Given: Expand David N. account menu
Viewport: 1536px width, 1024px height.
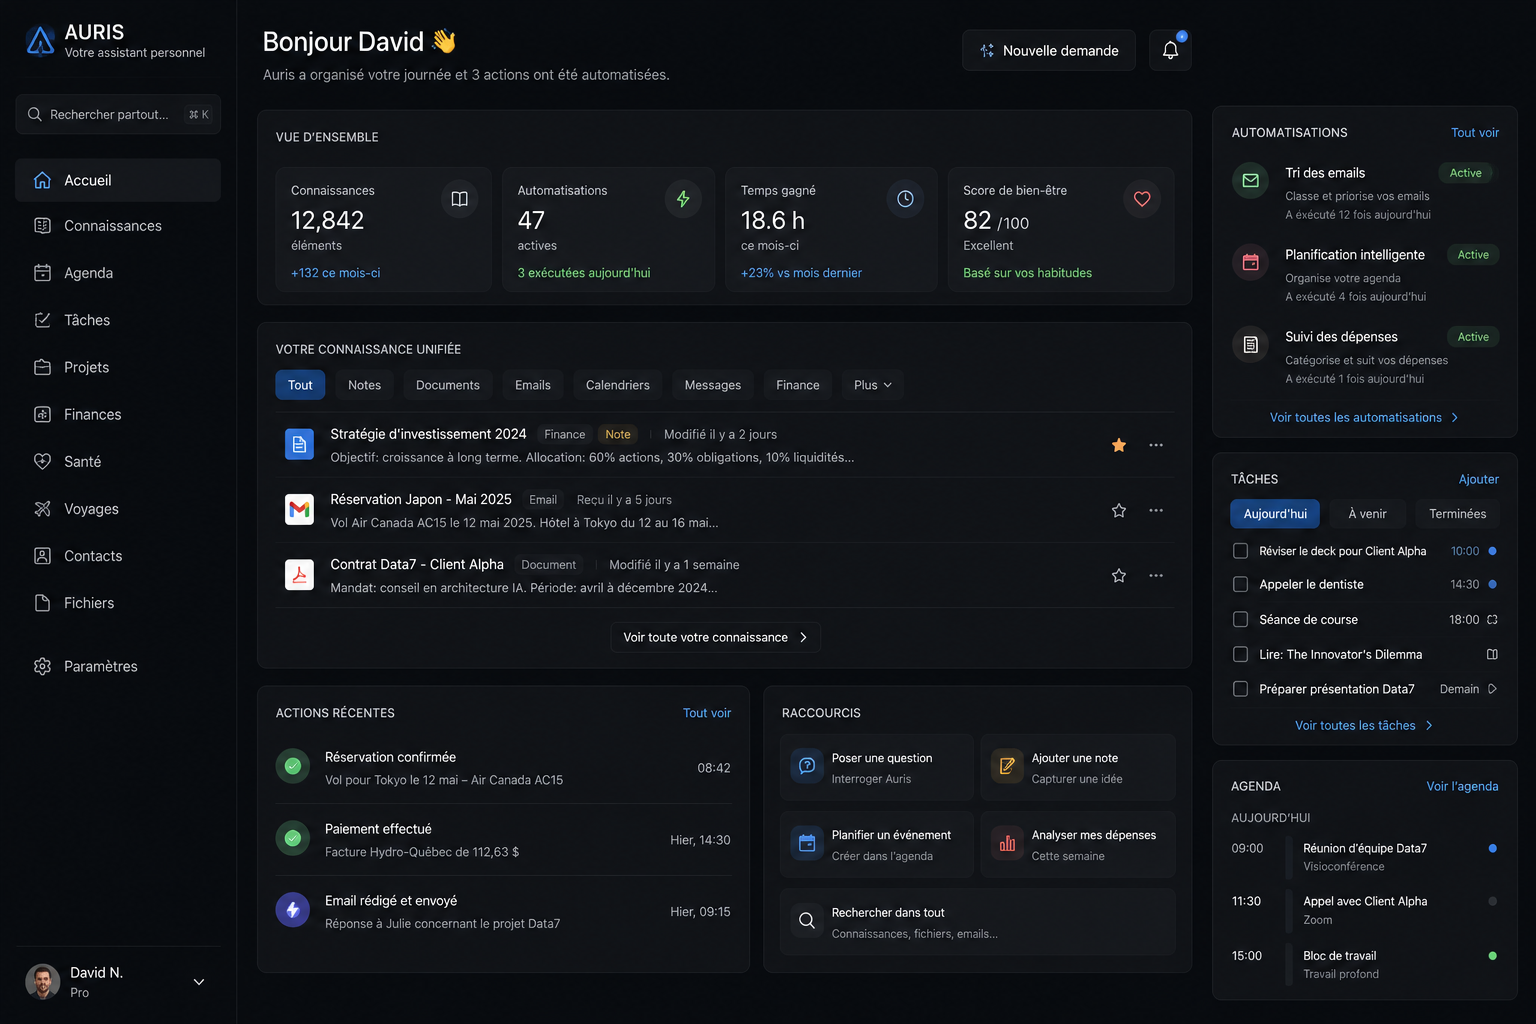Looking at the screenshot, I should [x=199, y=982].
